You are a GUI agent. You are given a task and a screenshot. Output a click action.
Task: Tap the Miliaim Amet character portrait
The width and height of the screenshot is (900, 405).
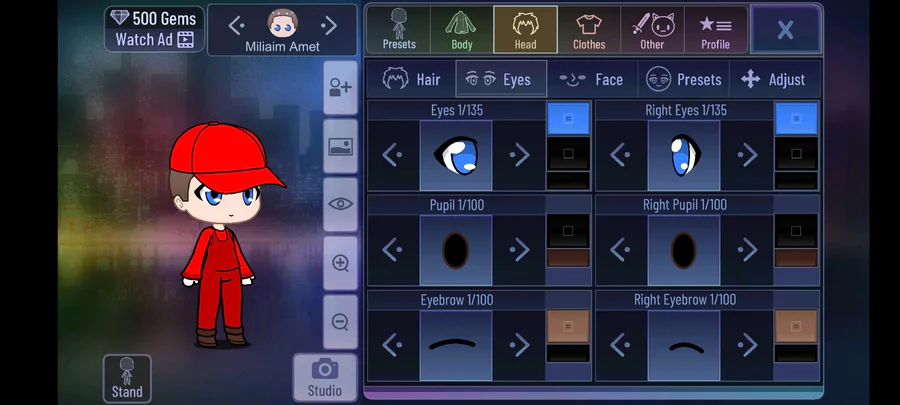point(282,24)
